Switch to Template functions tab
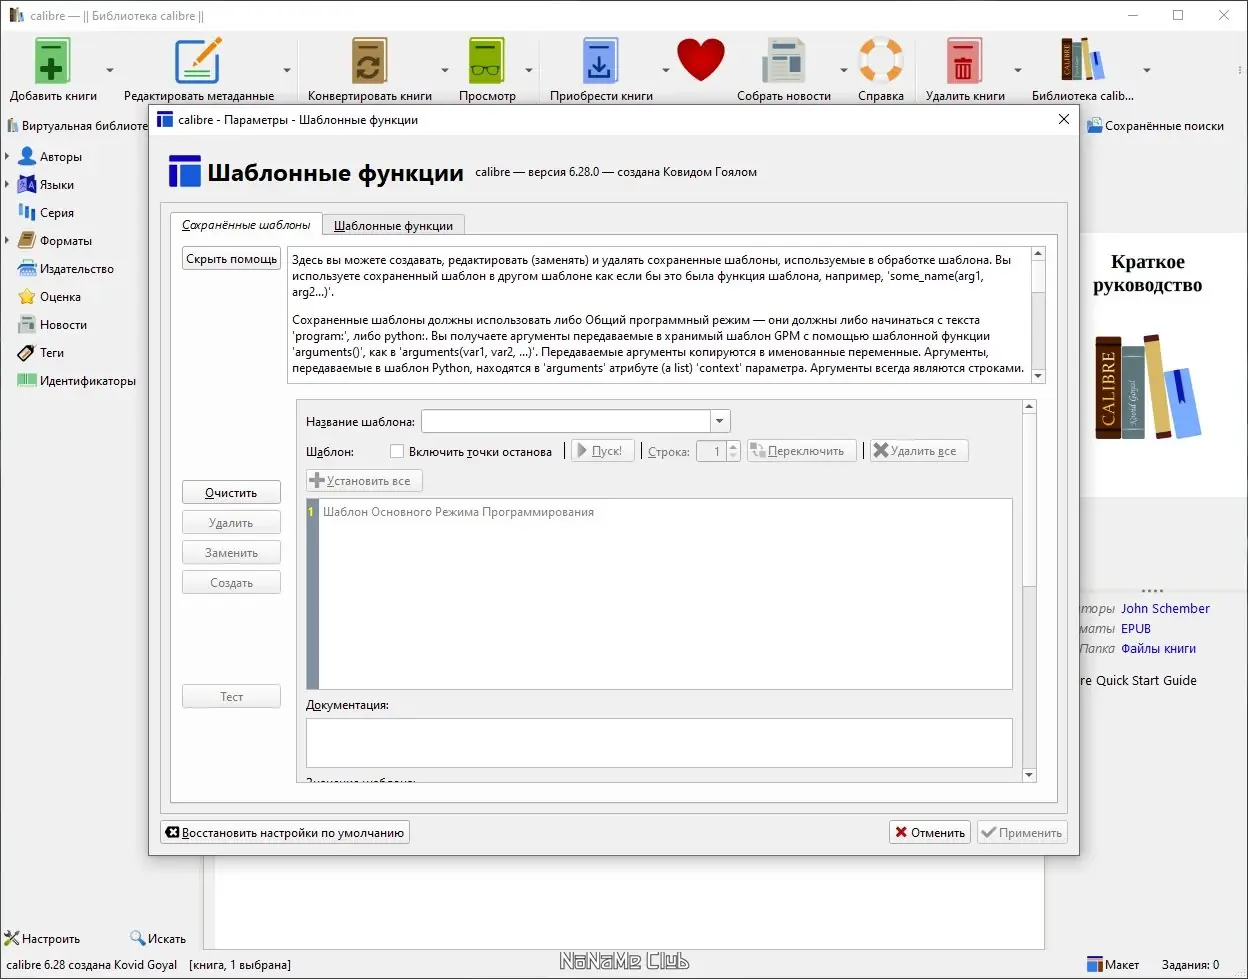Screen dimensions: 1248x979 [393, 226]
